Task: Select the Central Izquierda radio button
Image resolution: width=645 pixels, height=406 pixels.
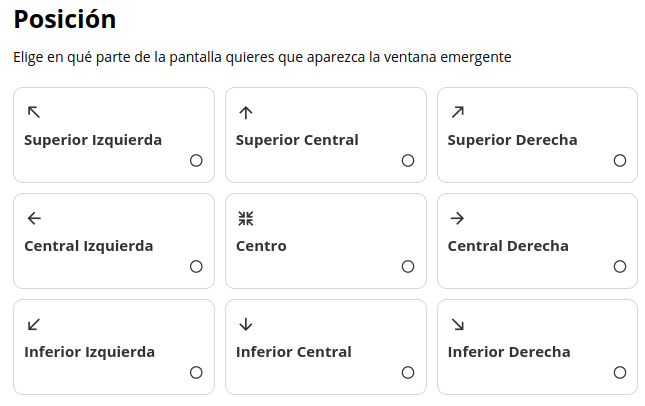Action: tap(196, 266)
